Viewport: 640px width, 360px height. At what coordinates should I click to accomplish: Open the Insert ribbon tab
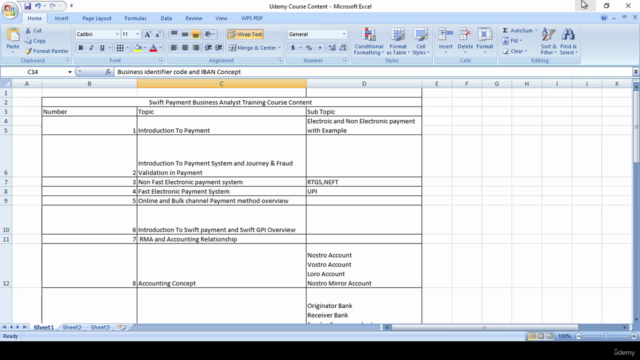point(62,18)
